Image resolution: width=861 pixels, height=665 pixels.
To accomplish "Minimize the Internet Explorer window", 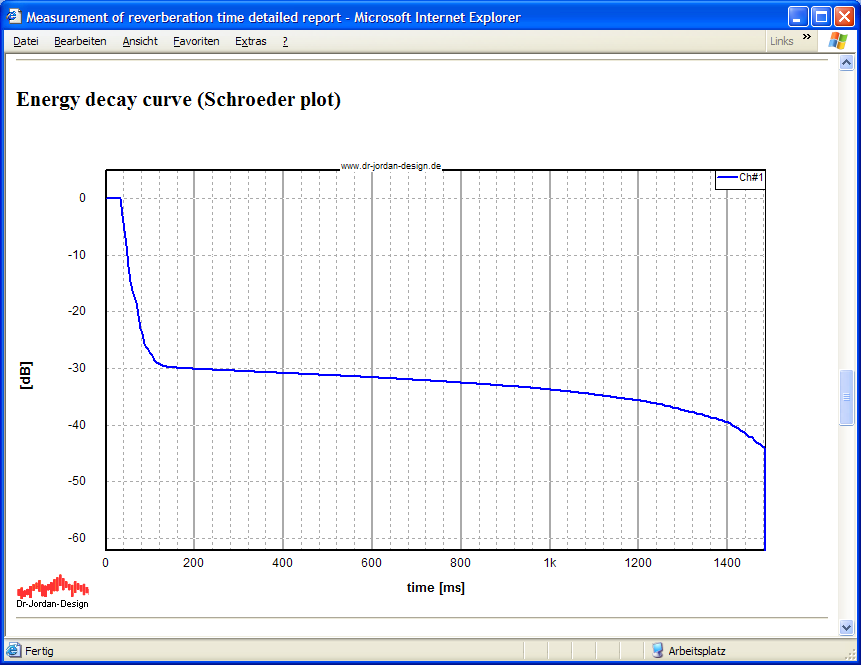I will coord(798,17).
